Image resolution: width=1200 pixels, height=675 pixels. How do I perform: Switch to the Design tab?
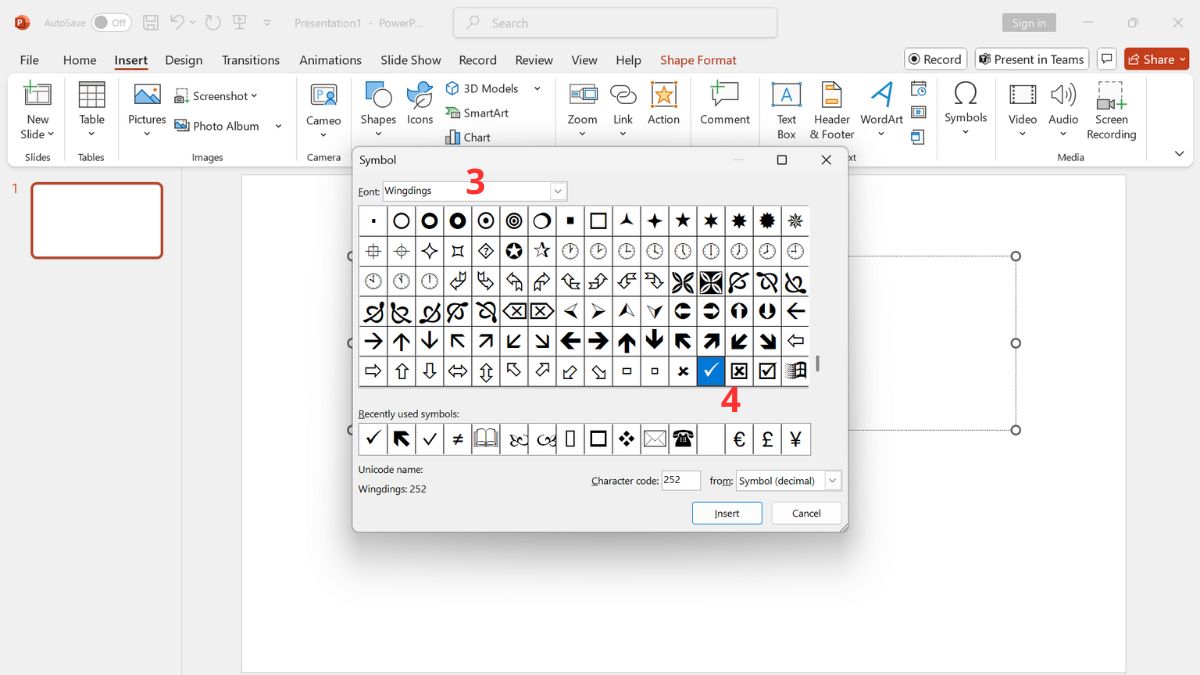click(184, 60)
